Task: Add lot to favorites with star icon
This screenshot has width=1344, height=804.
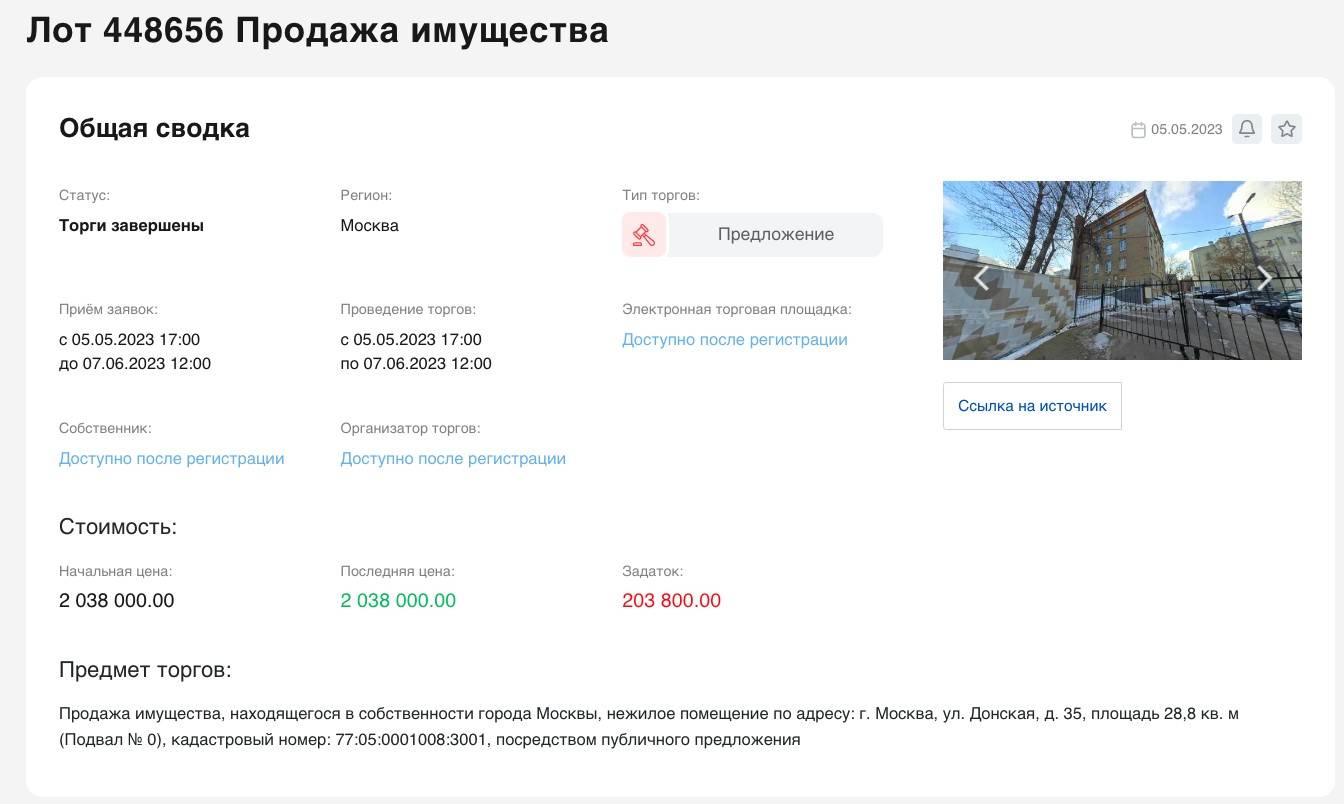Action: (x=1287, y=129)
